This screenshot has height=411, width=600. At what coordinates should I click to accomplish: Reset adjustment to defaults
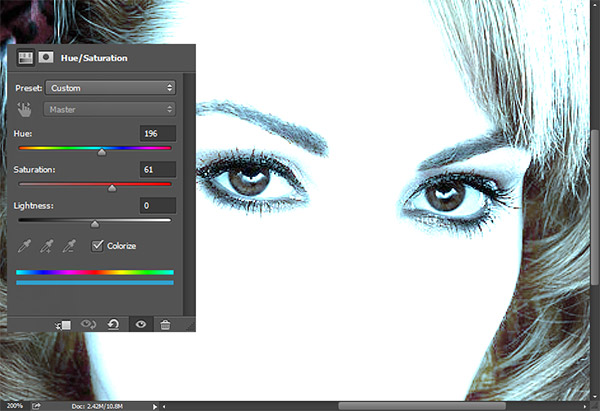click(x=114, y=324)
